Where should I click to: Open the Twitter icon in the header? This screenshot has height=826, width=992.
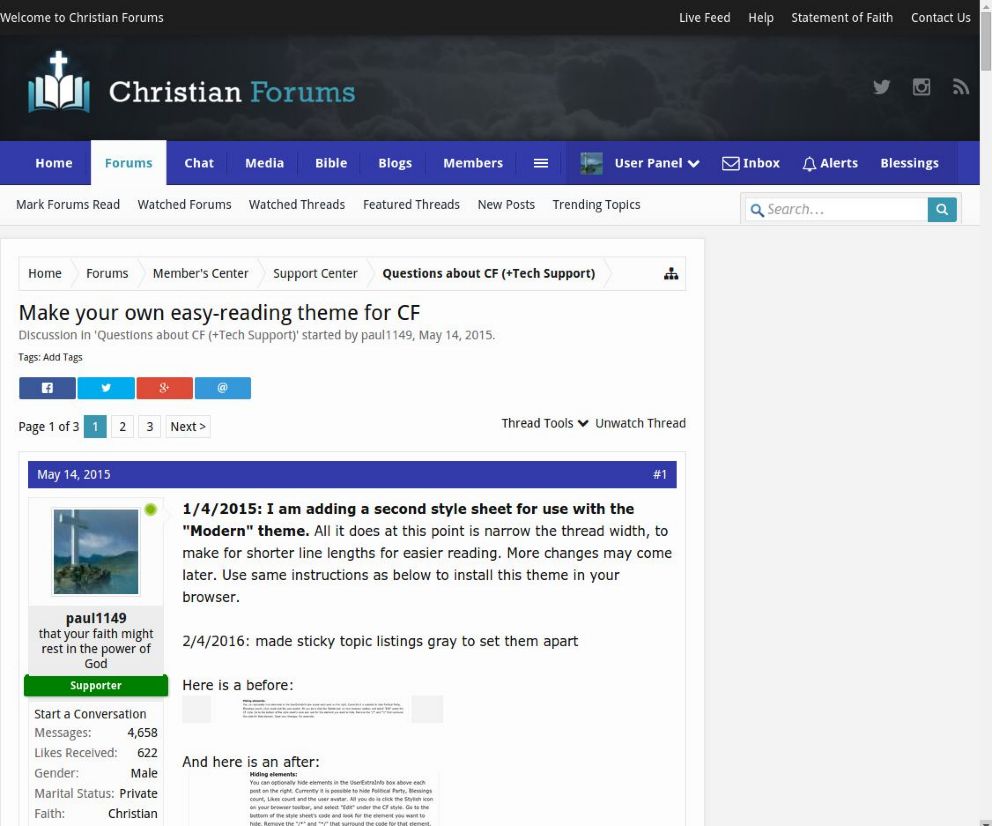click(881, 87)
